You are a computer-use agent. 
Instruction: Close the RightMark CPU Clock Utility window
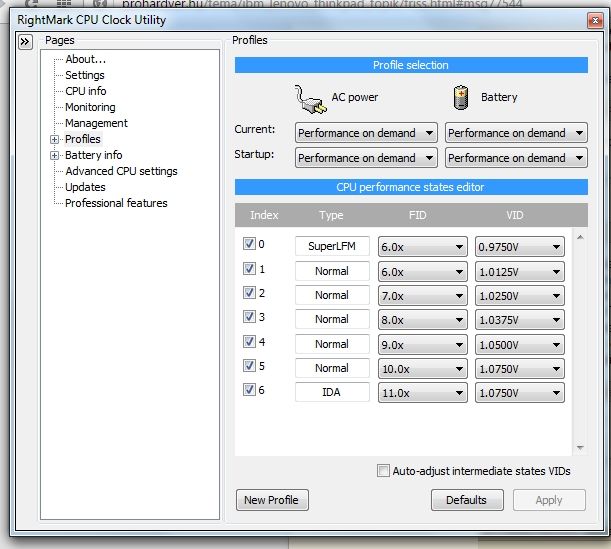coord(595,20)
